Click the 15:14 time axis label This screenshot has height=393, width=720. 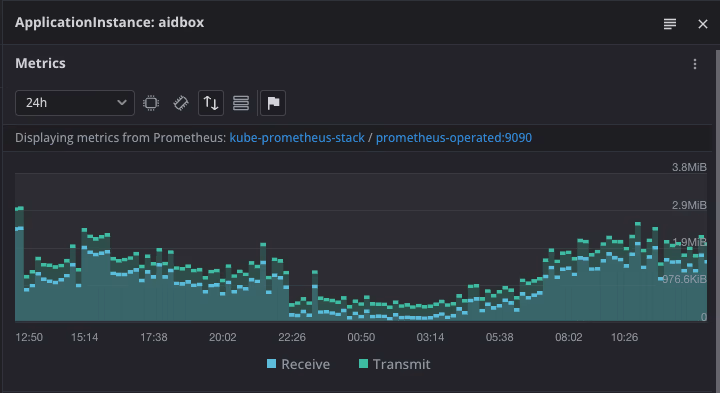click(84, 337)
